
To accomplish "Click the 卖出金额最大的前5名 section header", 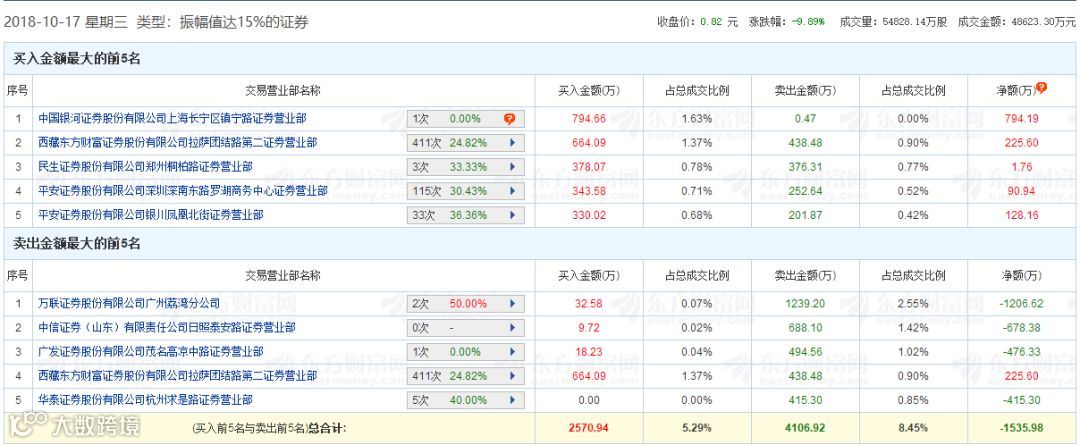I will pyautogui.click(x=77, y=244).
